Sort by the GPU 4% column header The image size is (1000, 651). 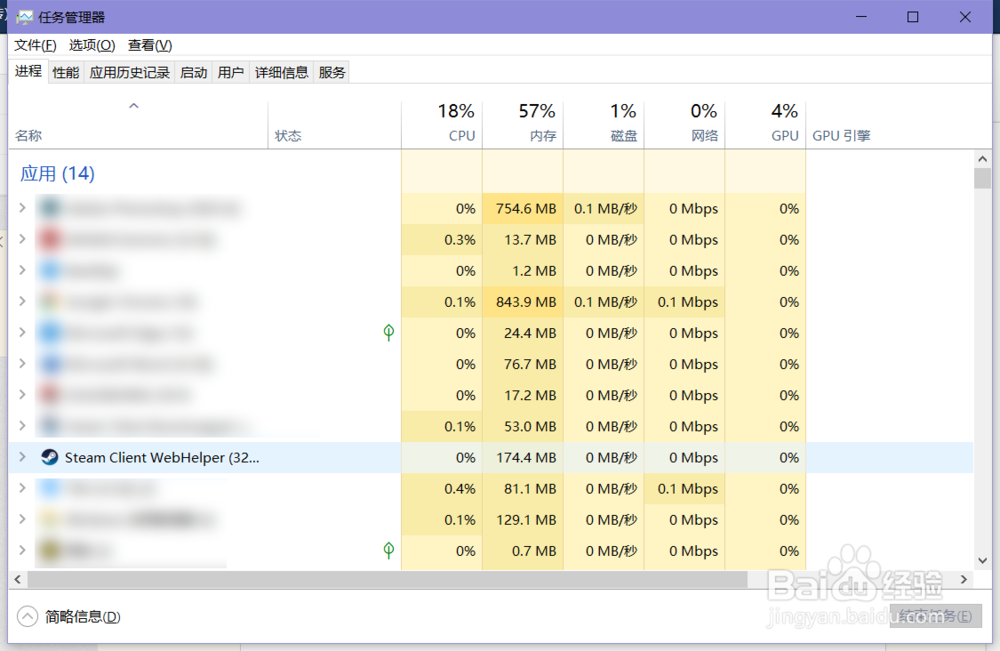[x=765, y=124]
